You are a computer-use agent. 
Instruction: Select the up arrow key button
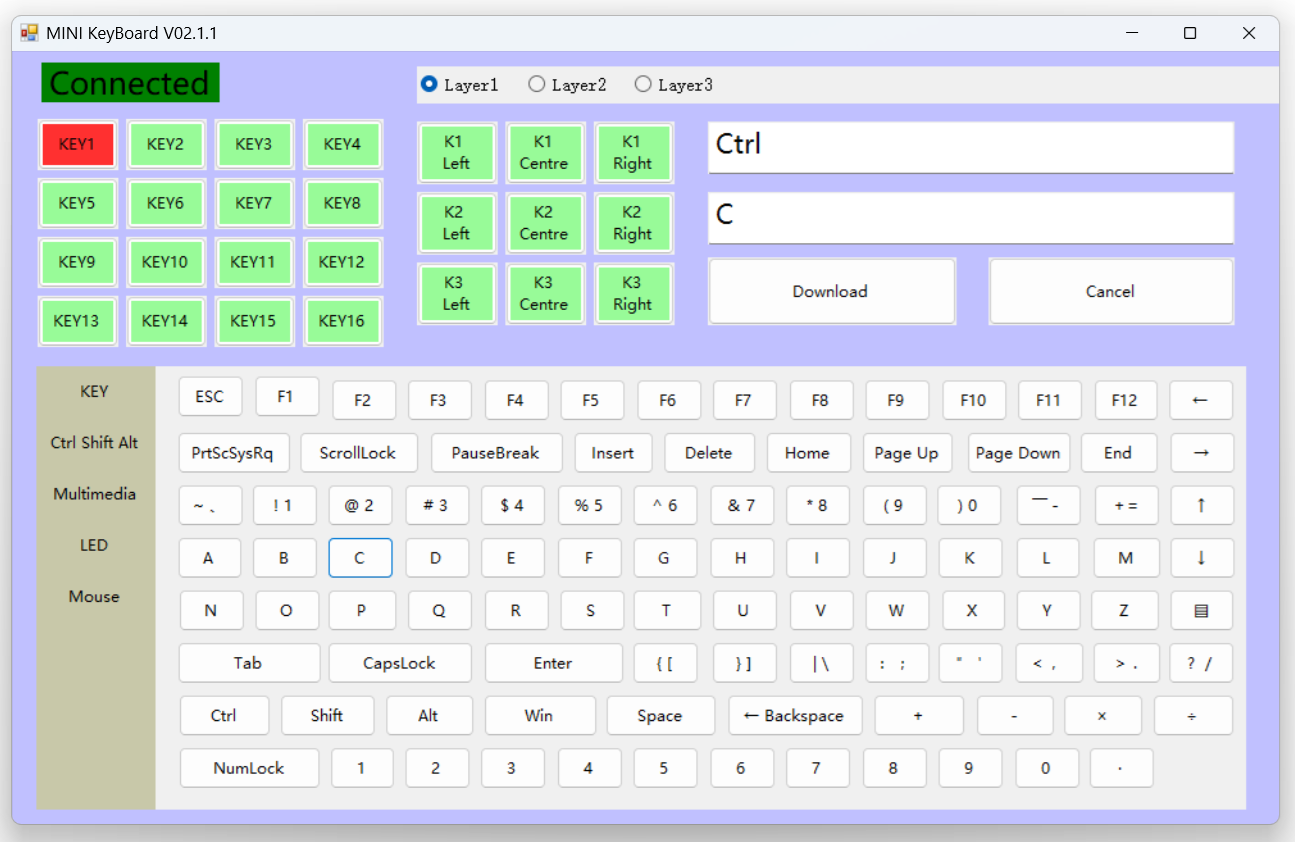(1201, 505)
